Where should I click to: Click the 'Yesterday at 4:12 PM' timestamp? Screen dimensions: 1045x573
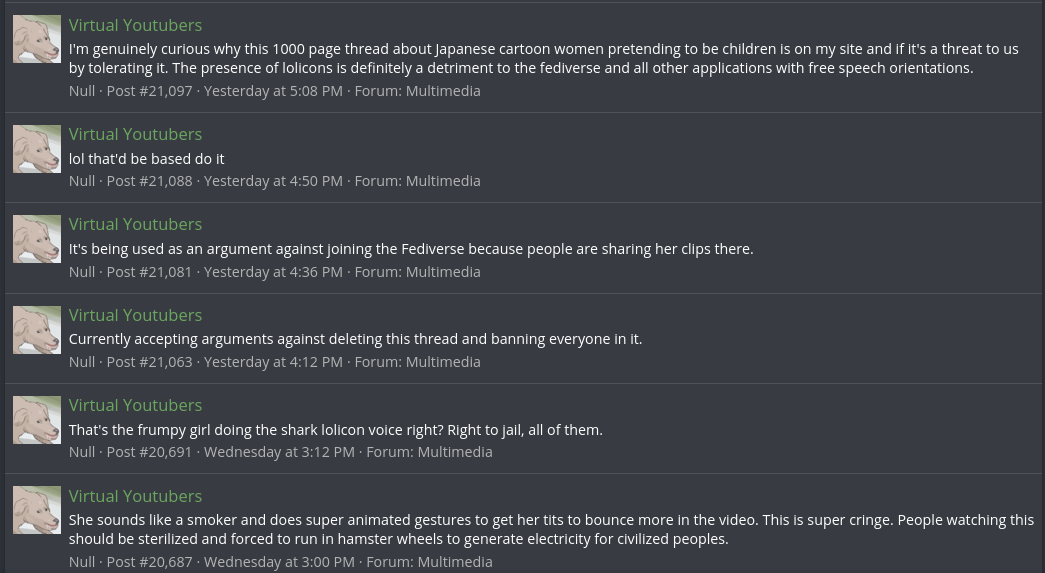click(x=273, y=362)
